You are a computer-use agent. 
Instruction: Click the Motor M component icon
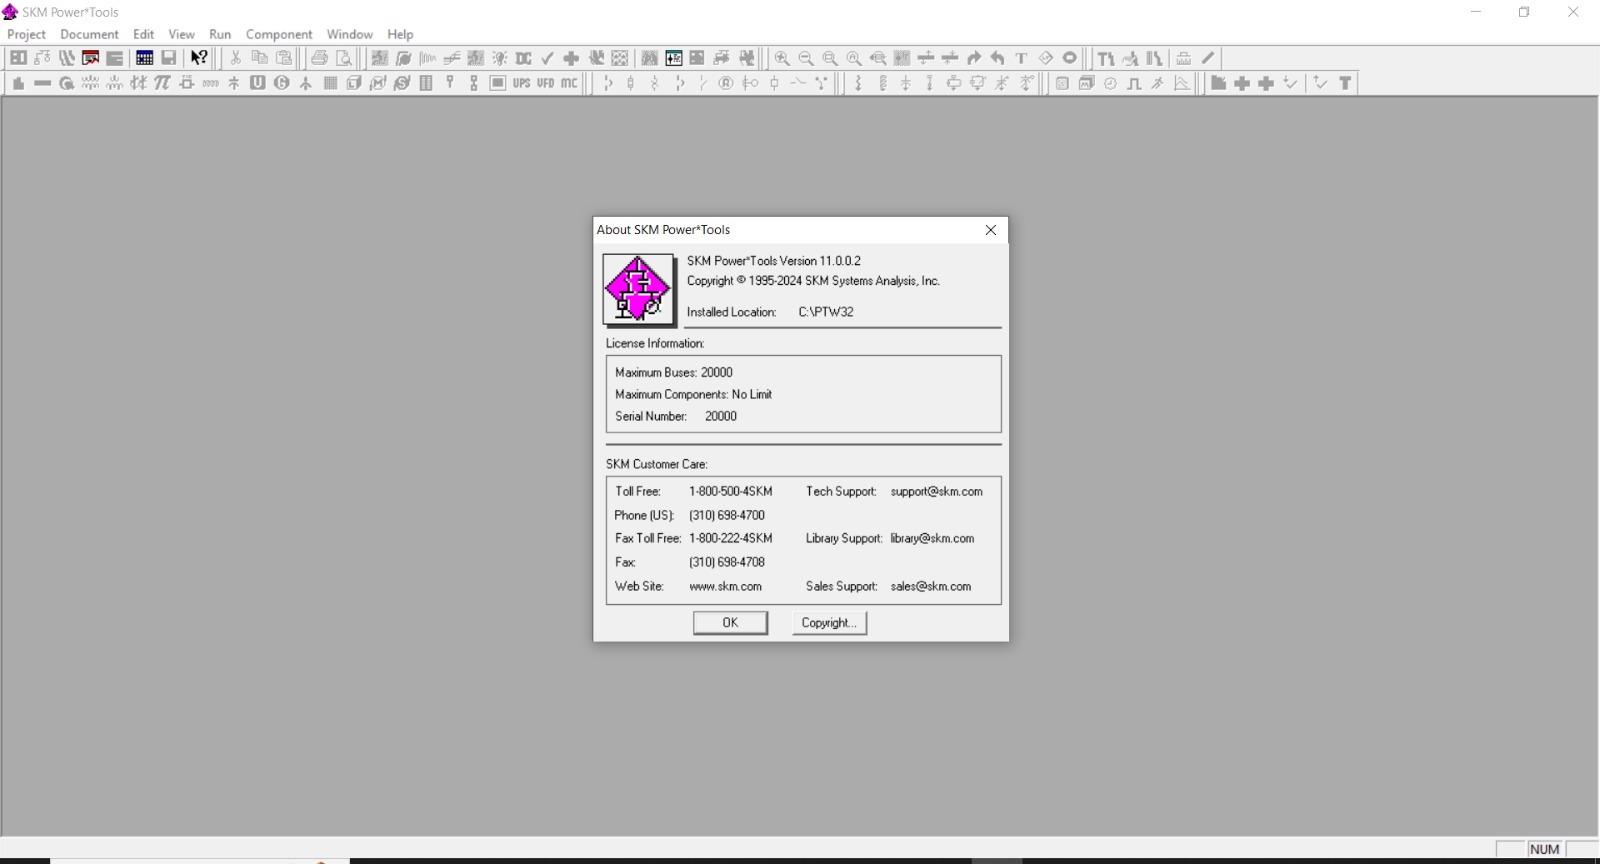[x=378, y=83]
